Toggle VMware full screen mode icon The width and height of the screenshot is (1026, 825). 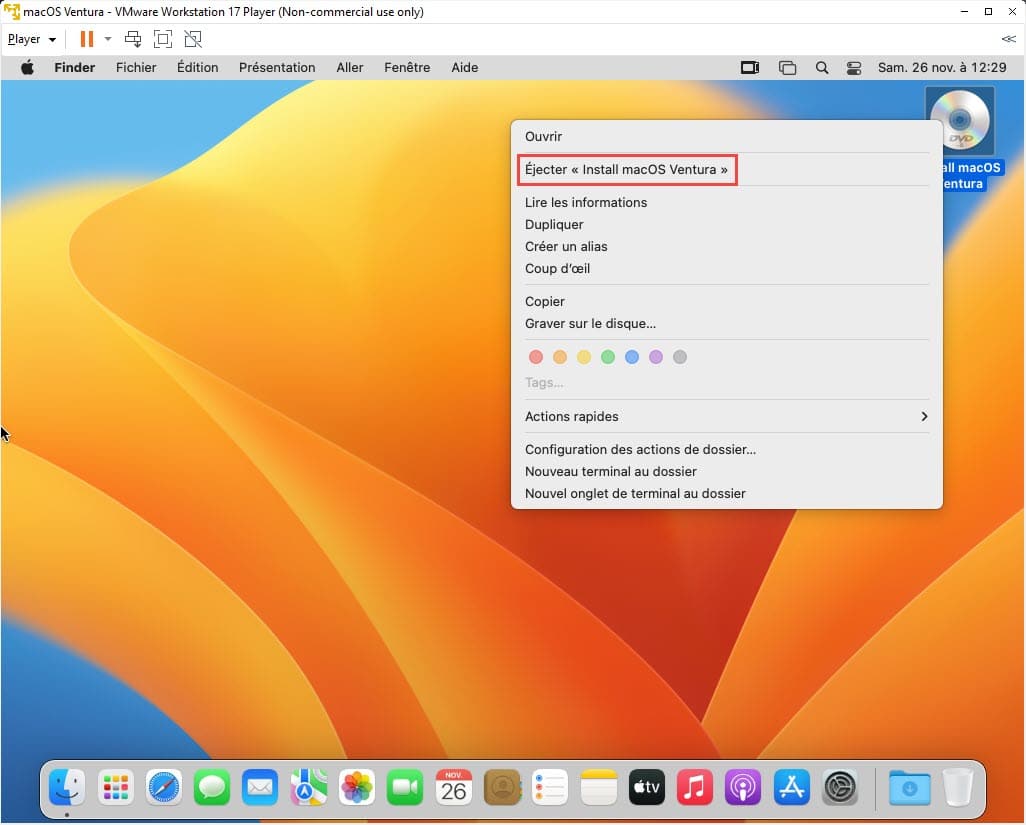click(163, 39)
